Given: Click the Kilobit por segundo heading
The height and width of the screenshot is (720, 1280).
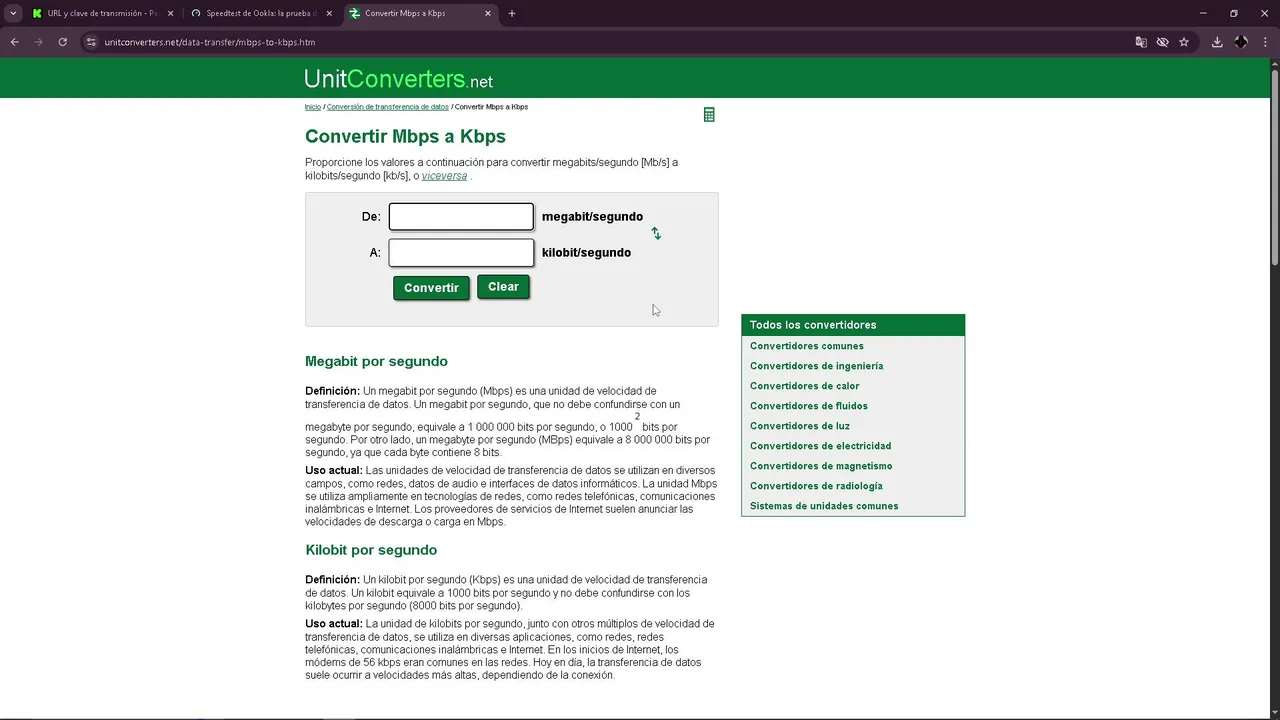Looking at the screenshot, I should click(x=371, y=550).
